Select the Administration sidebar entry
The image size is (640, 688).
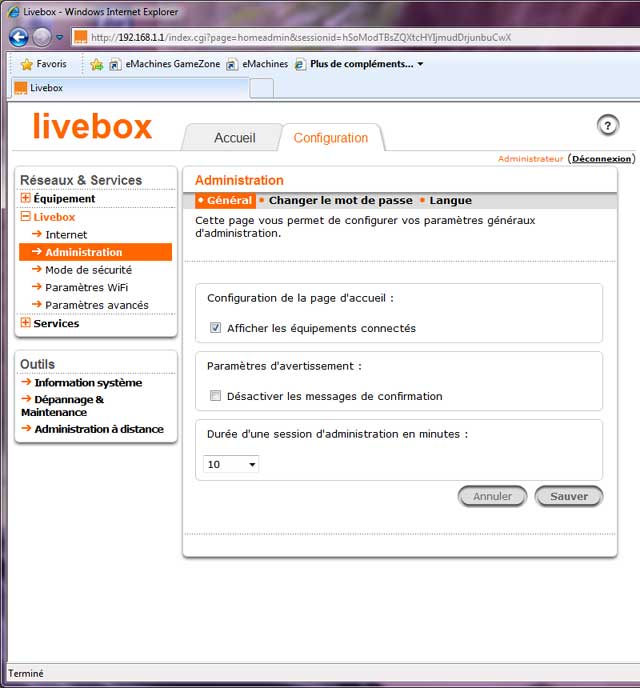[96, 252]
